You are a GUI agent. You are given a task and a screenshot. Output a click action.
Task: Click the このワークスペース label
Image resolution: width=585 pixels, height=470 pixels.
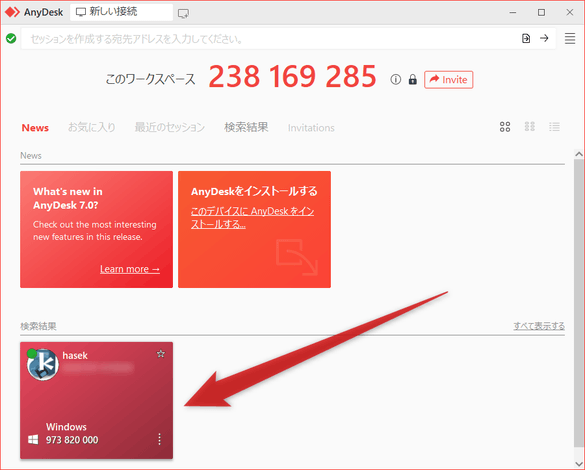150,79
